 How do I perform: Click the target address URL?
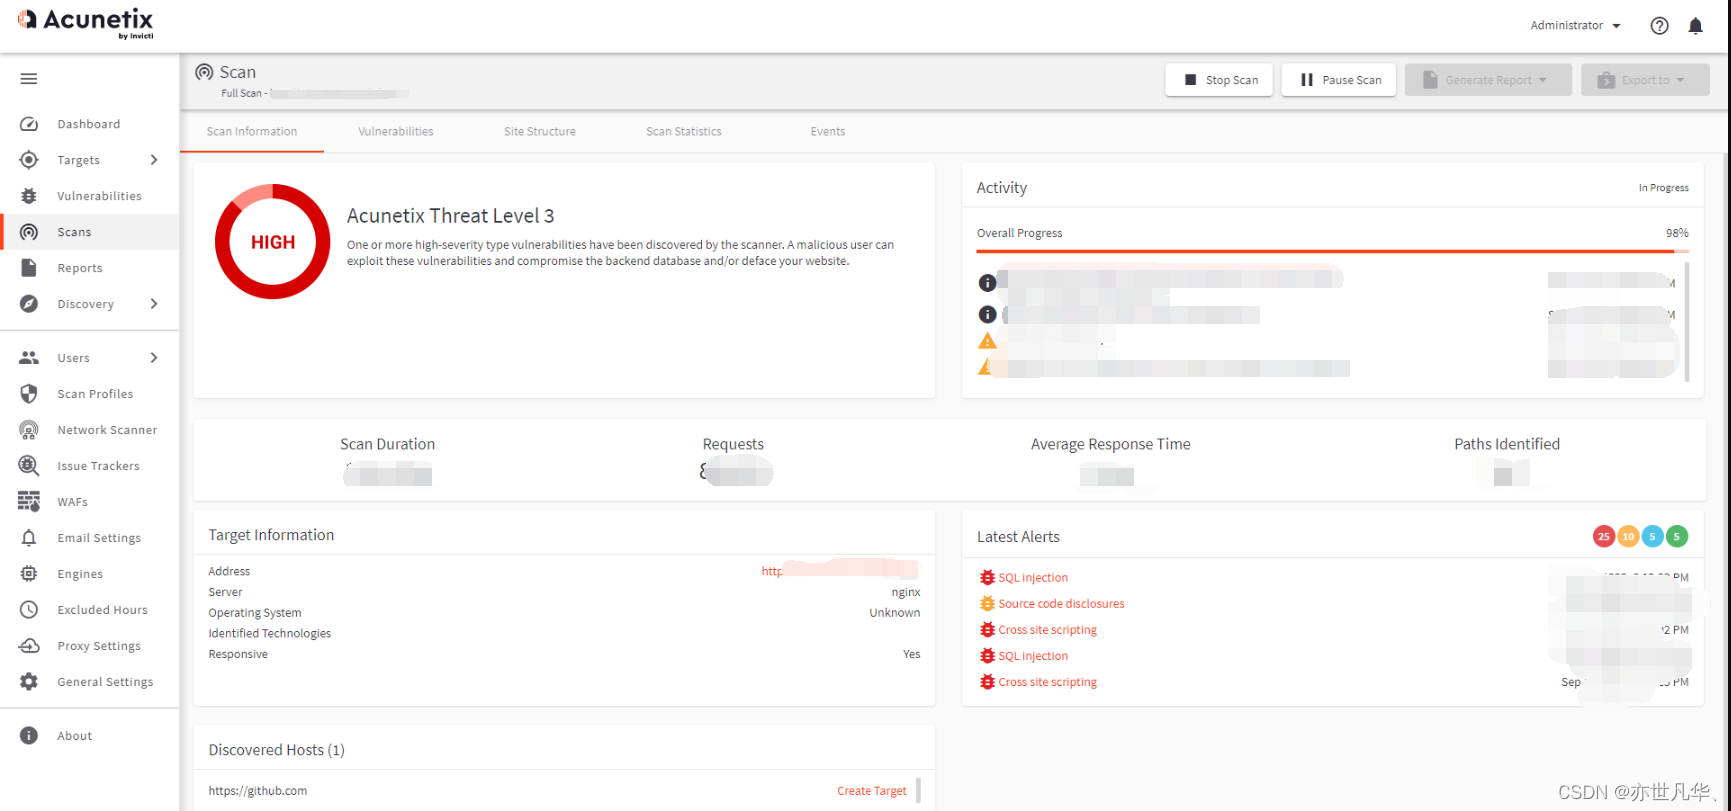[x=840, y=571]
